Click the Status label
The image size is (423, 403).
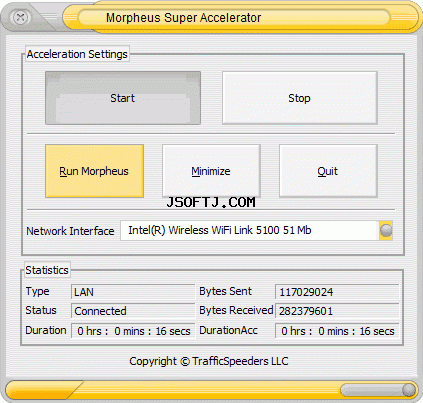click(41, 310)
